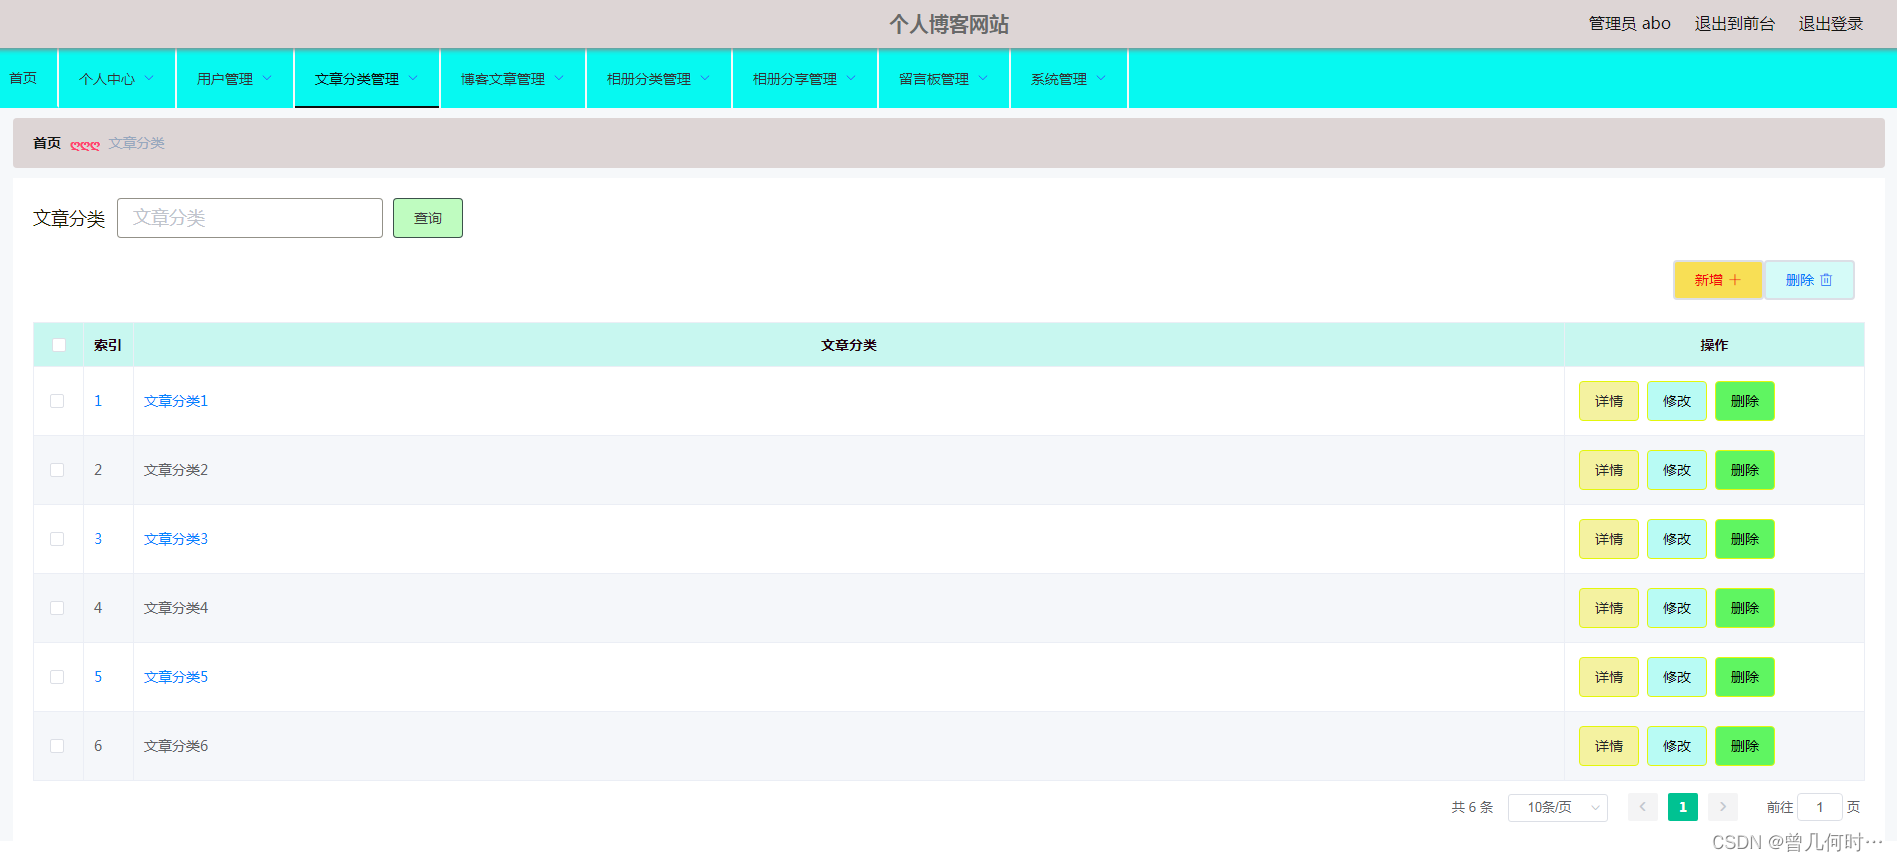Viewport: 1897px width, 861px height.
Task: Open 详情 for 文章分类6
Action: coord(1609,746)
